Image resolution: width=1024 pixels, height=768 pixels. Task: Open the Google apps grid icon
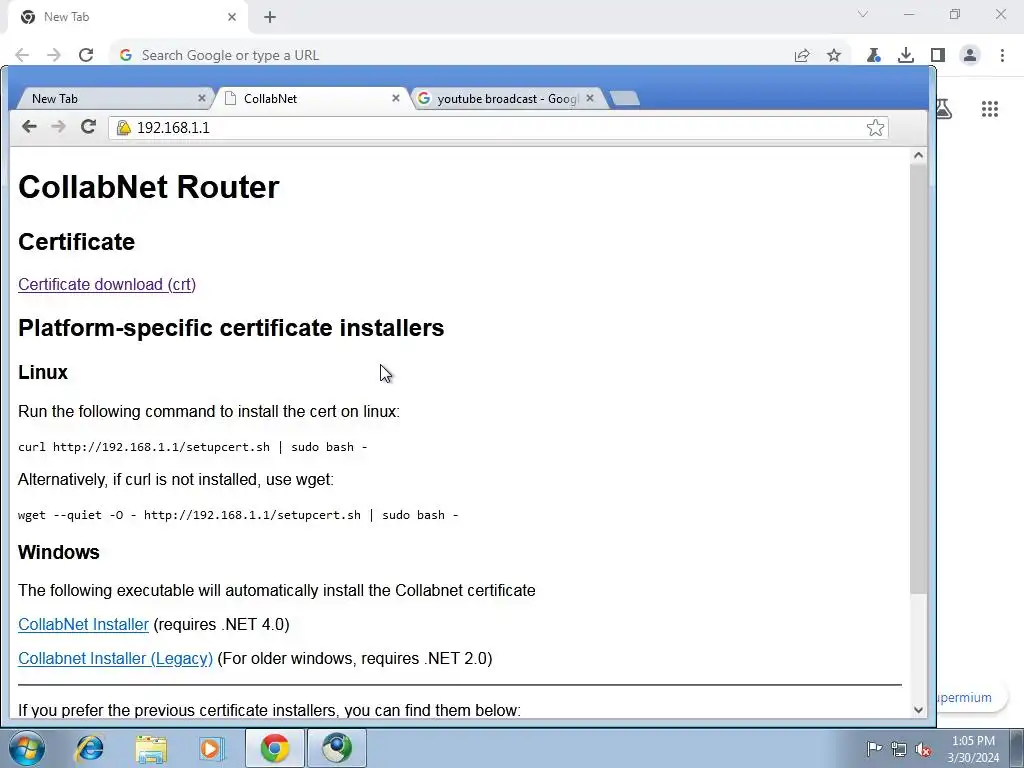(x=990, y=109)
